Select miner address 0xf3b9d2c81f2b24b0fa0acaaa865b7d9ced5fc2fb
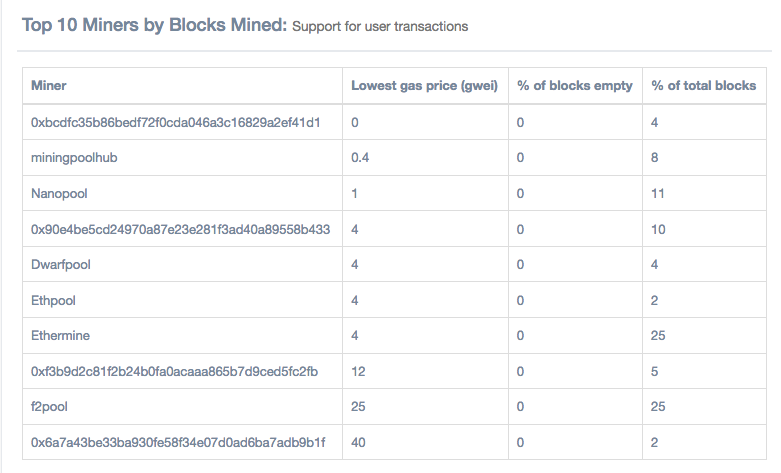Image resolution: width=781 pixels, height=473 pixels. point(174,372)
